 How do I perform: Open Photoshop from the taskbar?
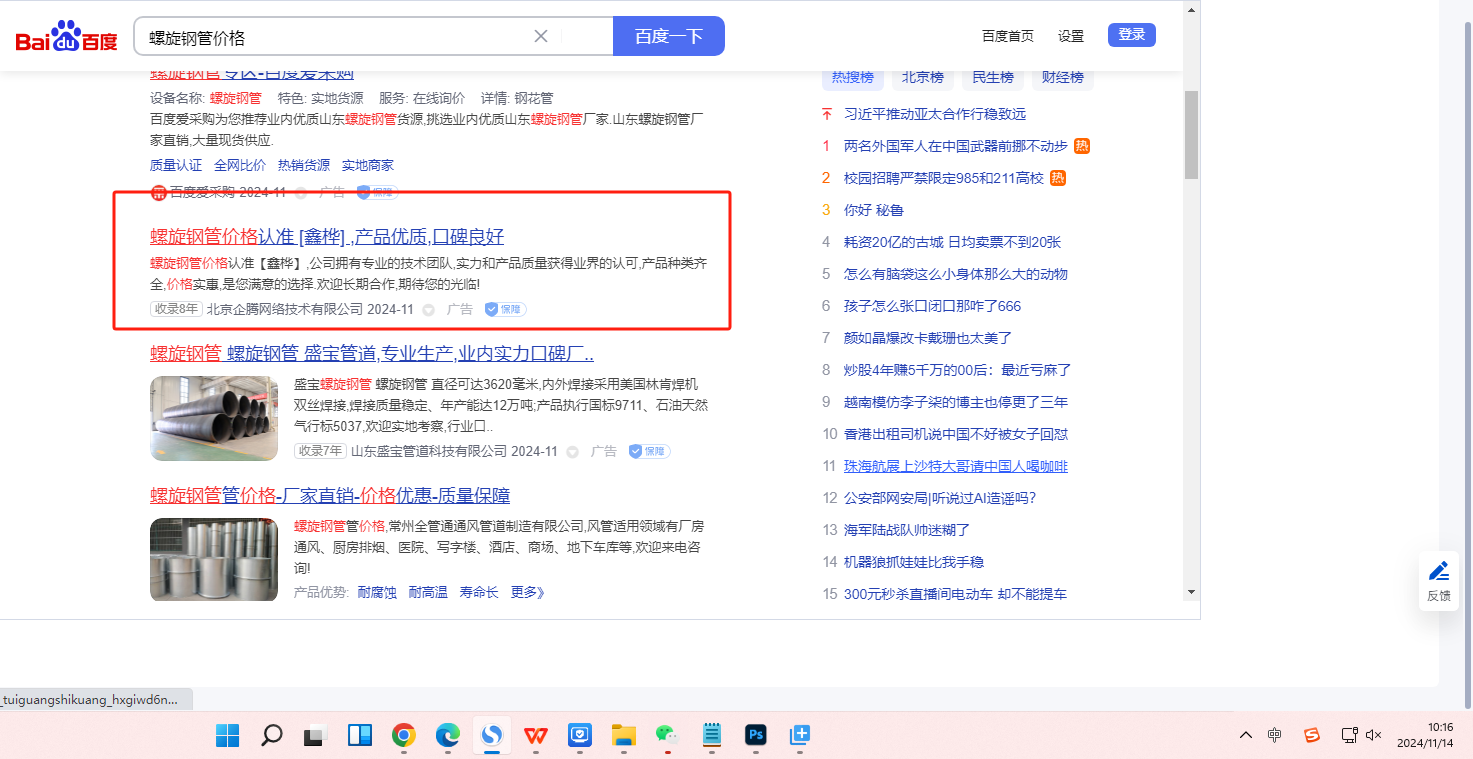(755, 736)
